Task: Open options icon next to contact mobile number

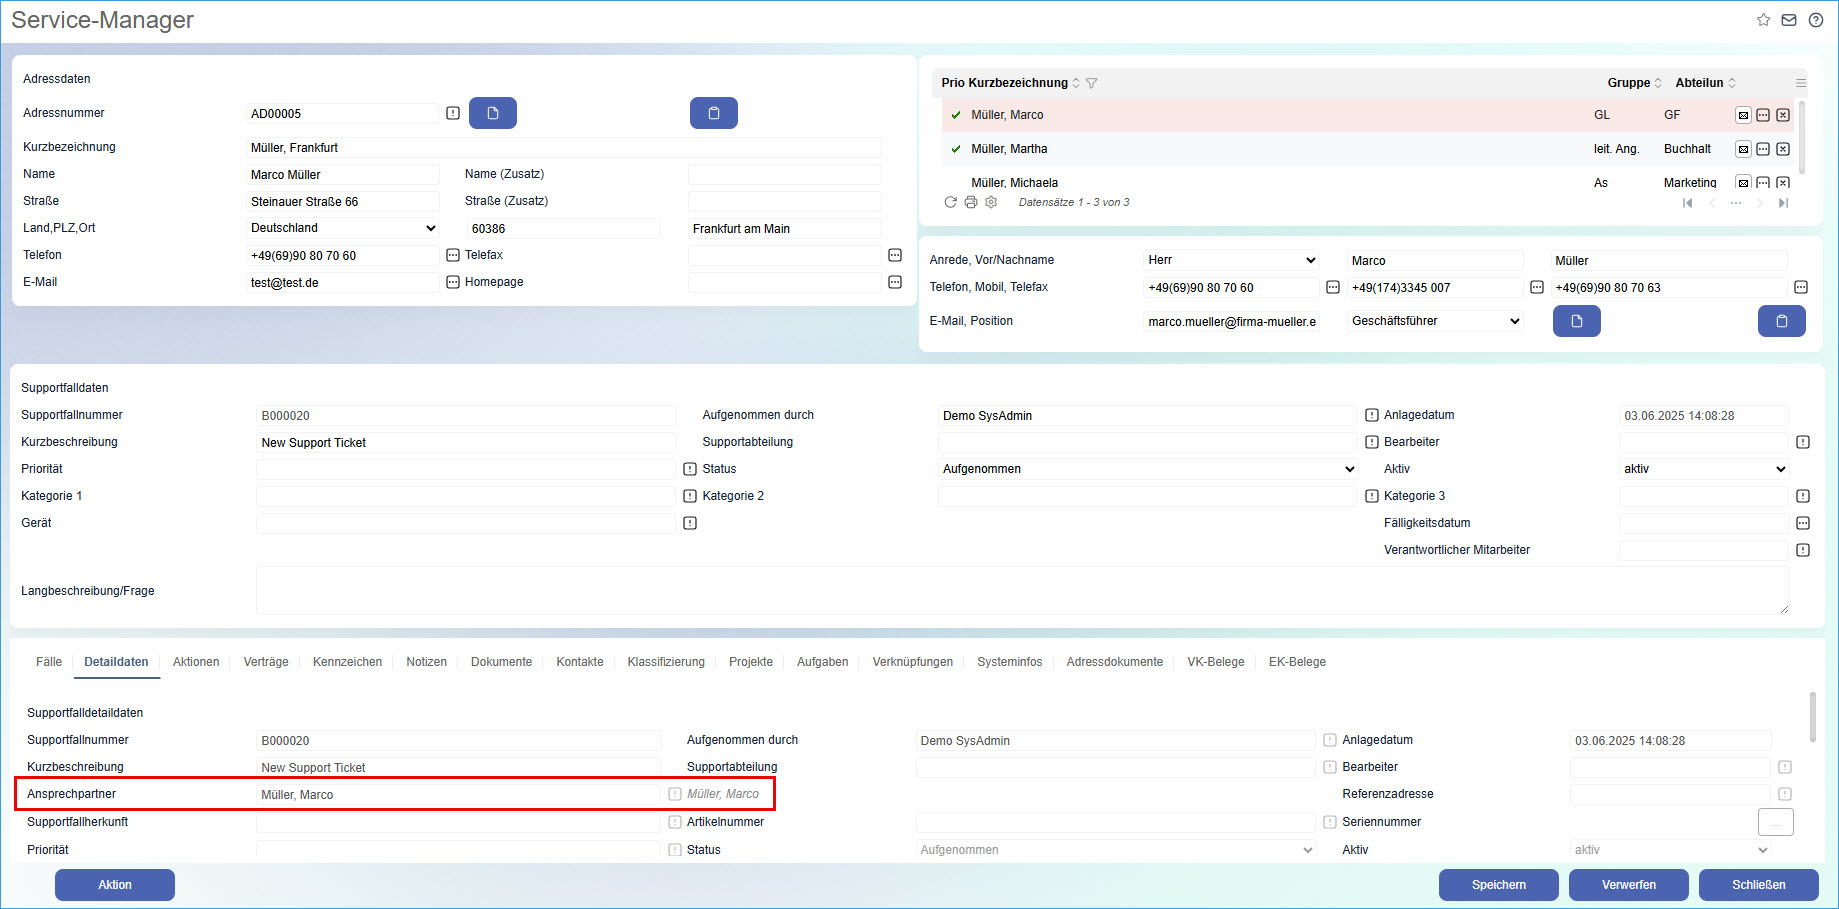Action: [1537, 287]
